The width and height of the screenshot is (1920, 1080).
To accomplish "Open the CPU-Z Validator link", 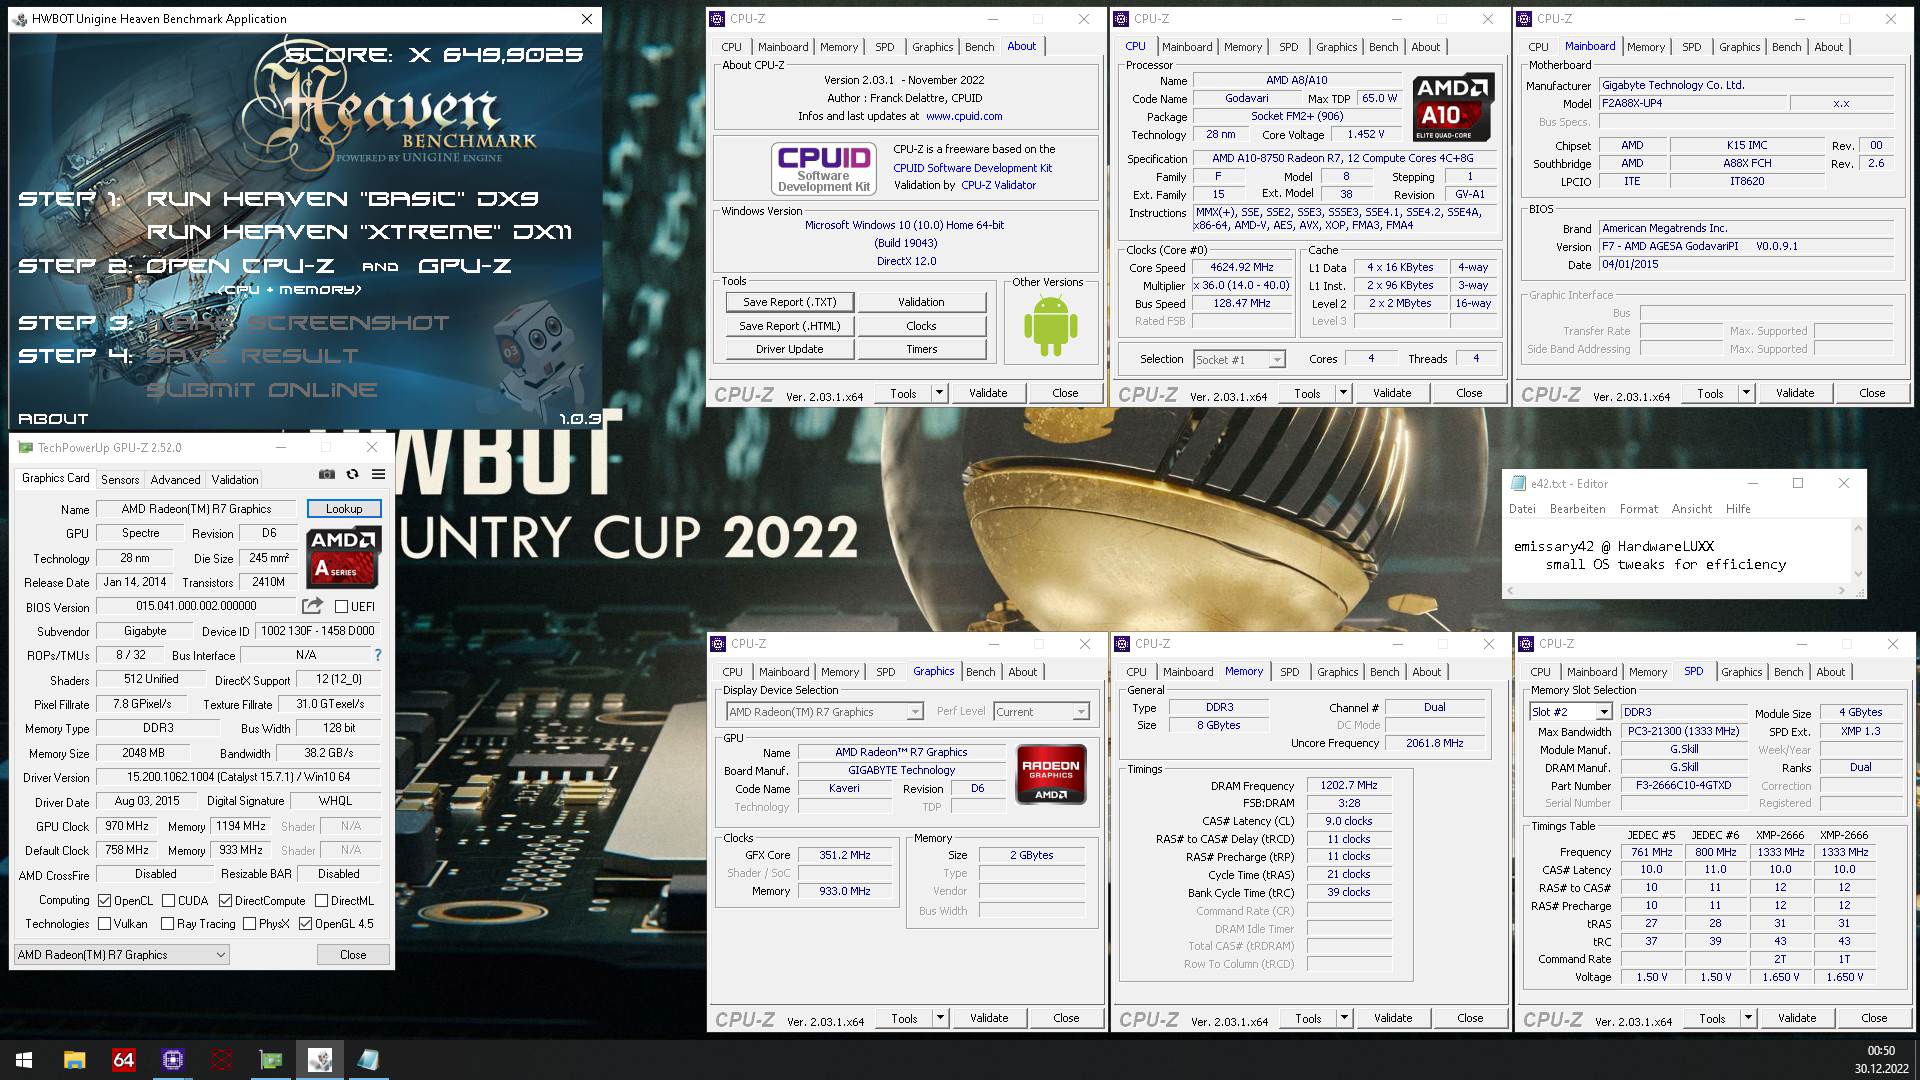I will (x=998, y=185).
